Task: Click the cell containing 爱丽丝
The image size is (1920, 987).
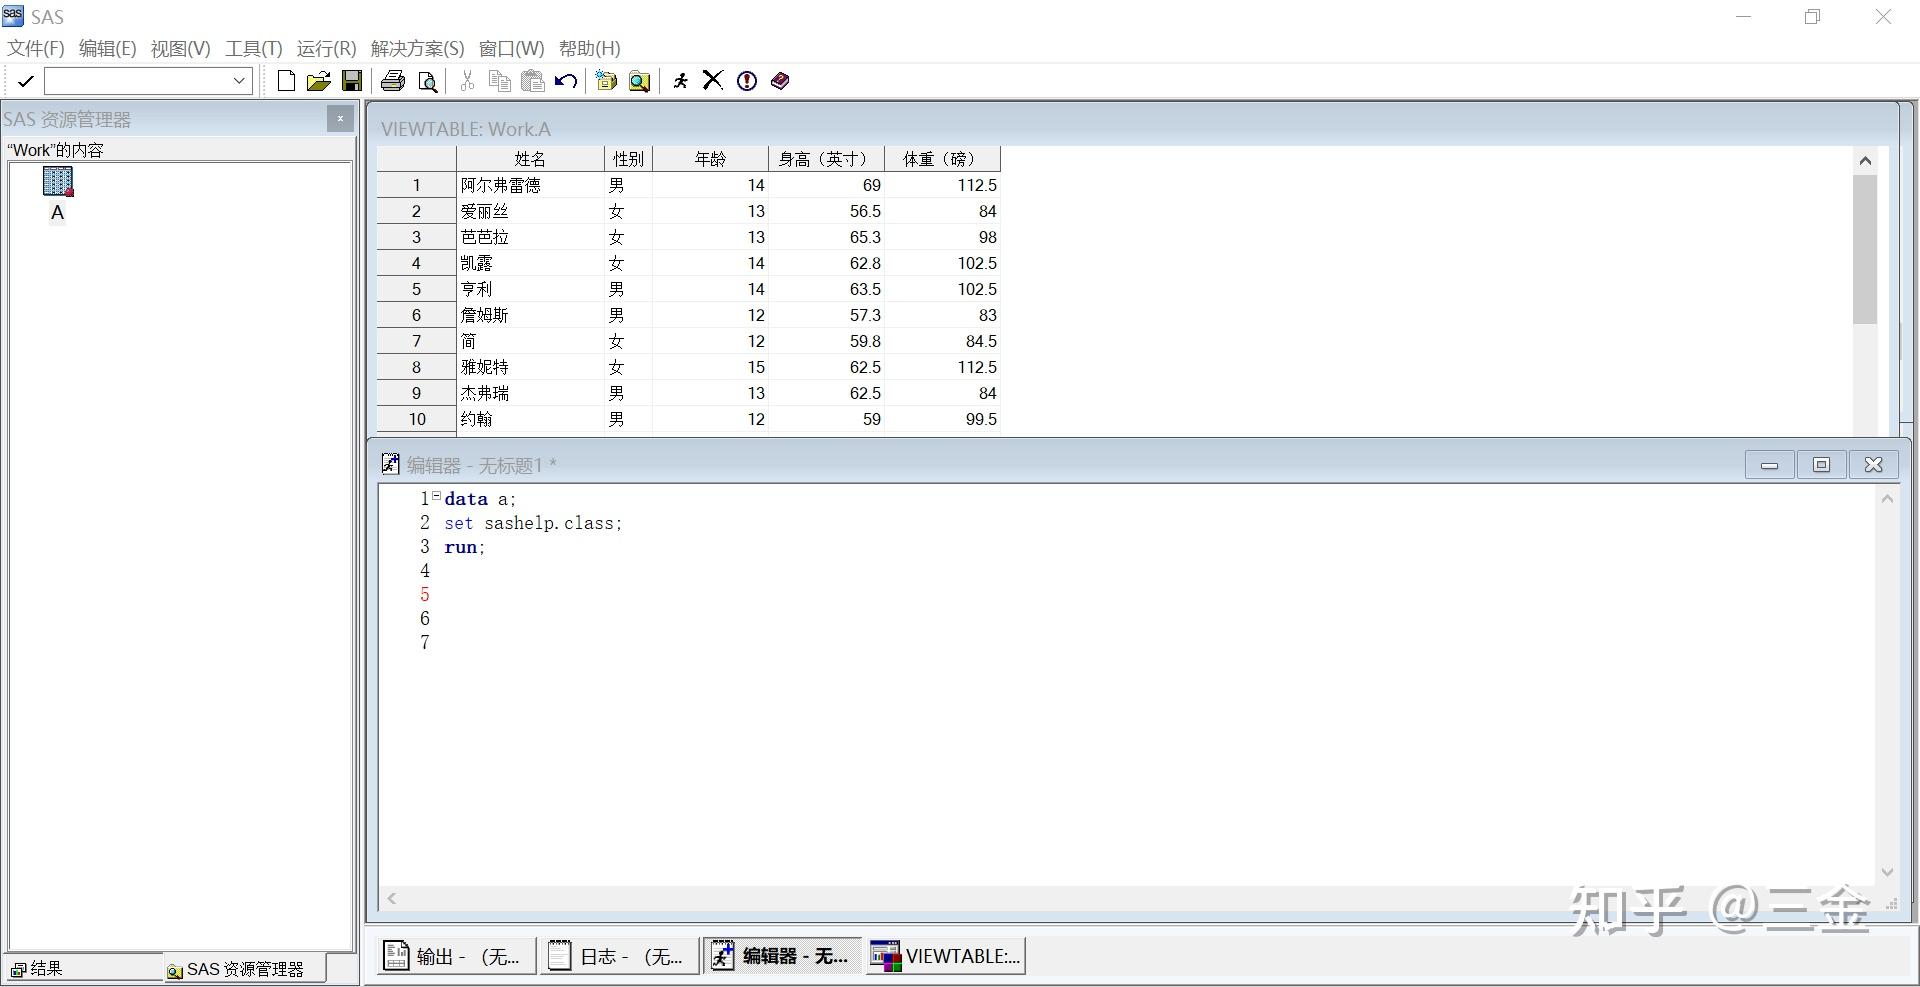Action: (x=530, y=211)
